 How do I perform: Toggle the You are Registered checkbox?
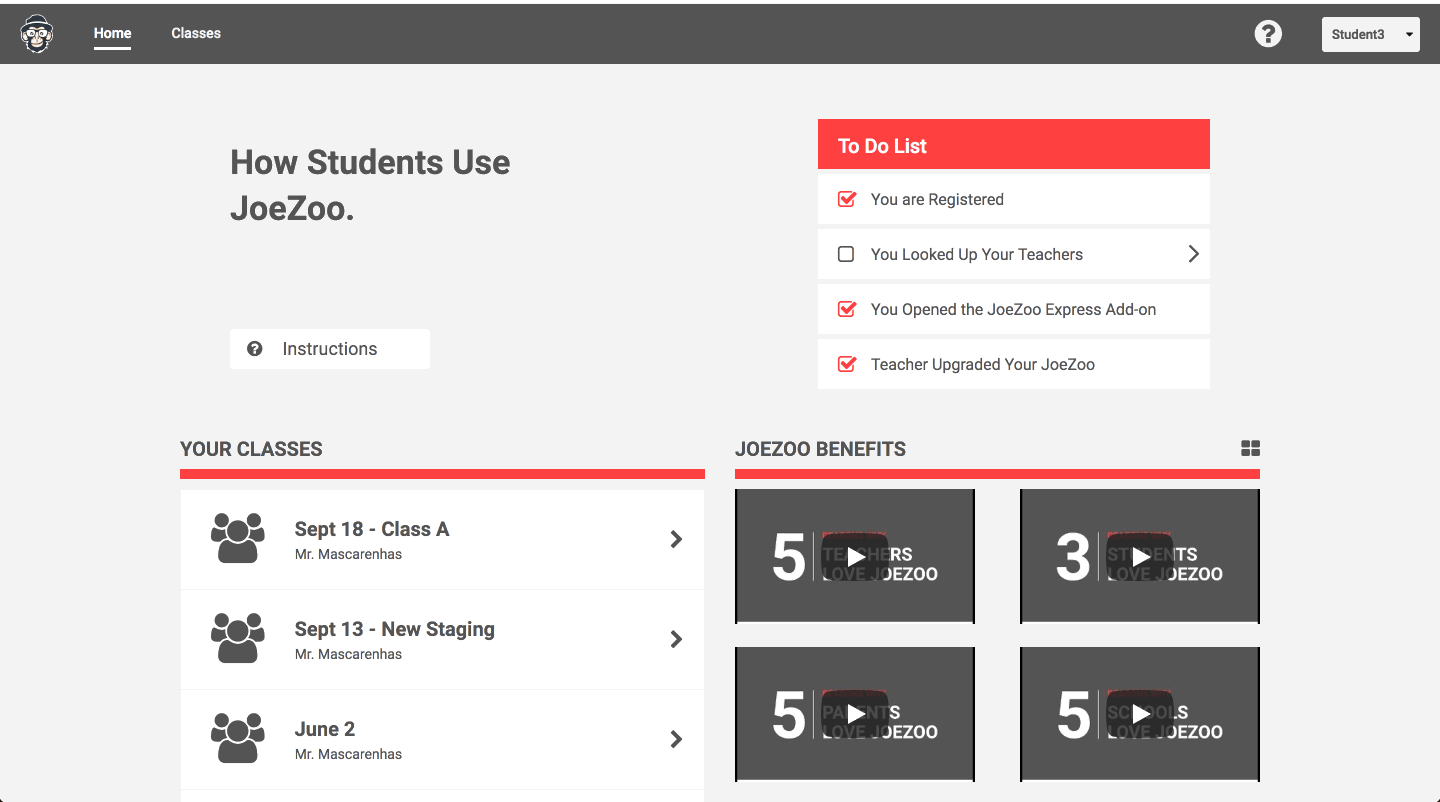click(846, 199)
